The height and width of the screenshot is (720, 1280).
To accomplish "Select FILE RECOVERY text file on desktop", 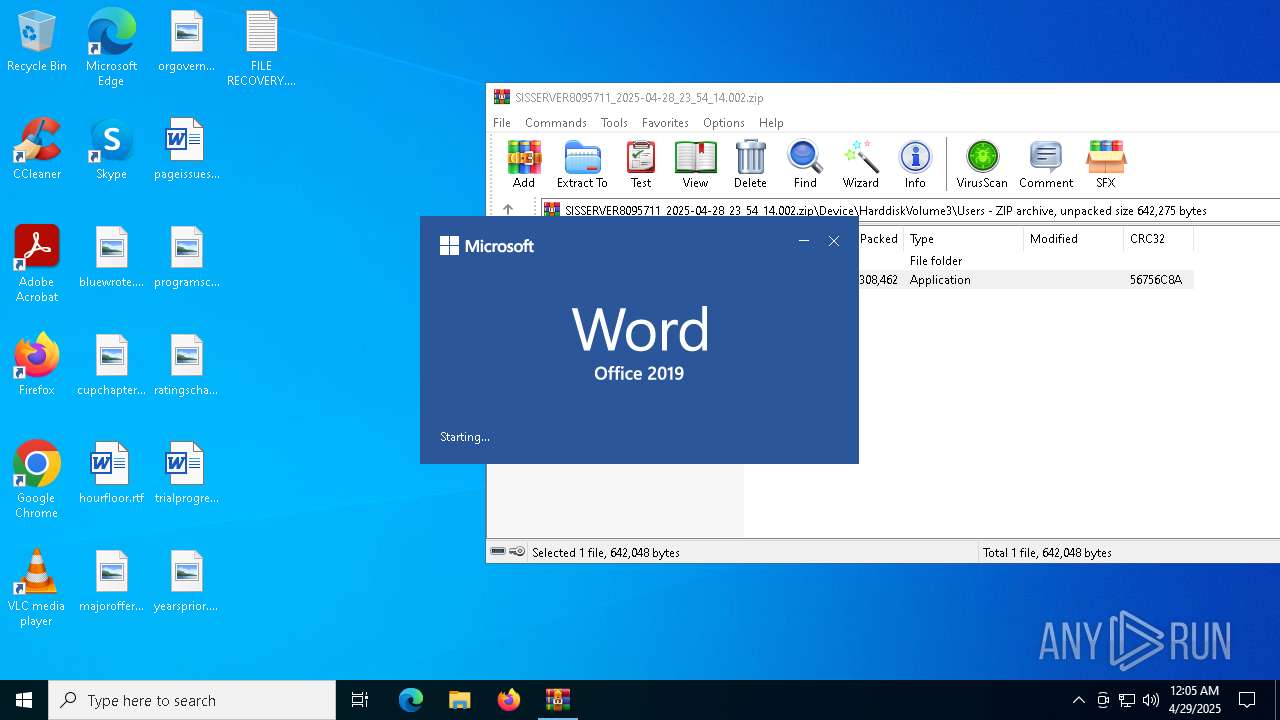I will tap(261, 48).
